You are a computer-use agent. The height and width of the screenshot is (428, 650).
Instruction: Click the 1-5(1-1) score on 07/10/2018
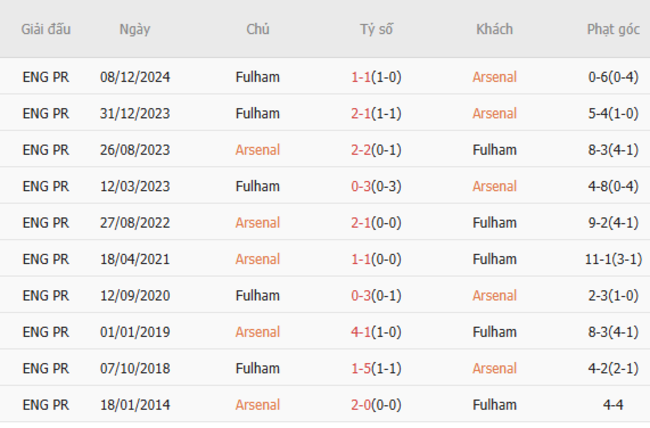click(377, 369)
